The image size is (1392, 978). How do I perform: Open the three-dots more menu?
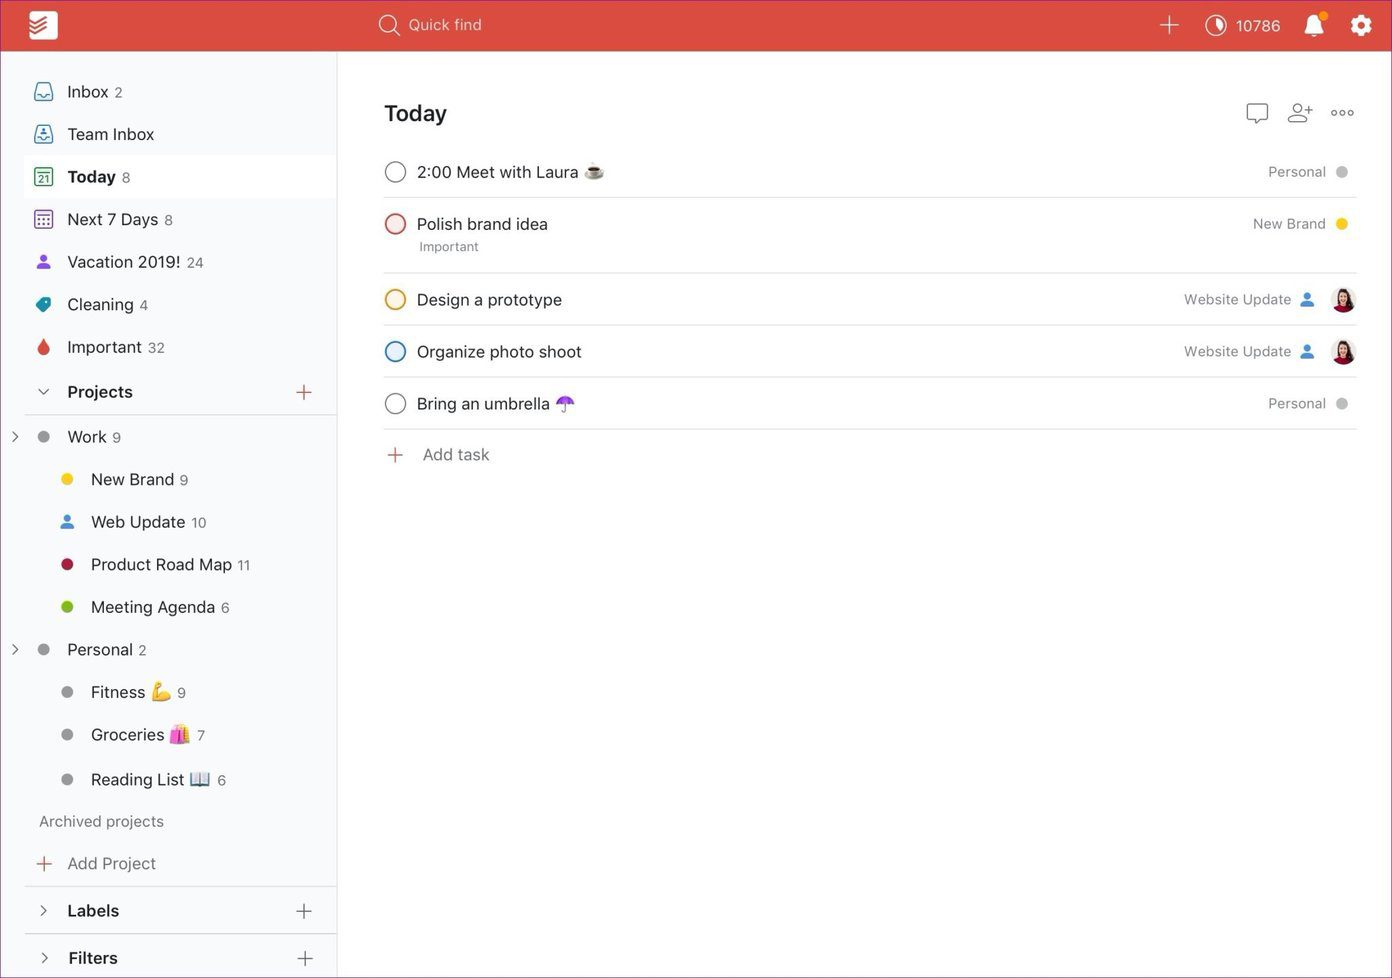coord(1343,113)
